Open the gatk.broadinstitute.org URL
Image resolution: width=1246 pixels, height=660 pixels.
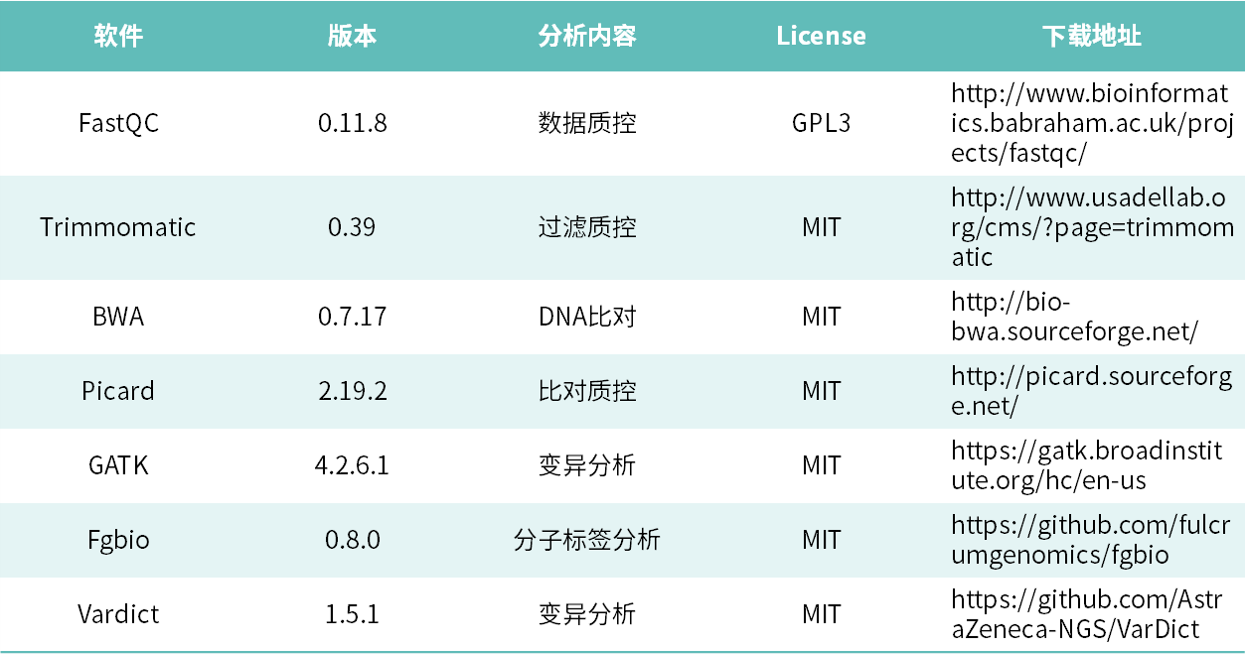coord(1087,466)
